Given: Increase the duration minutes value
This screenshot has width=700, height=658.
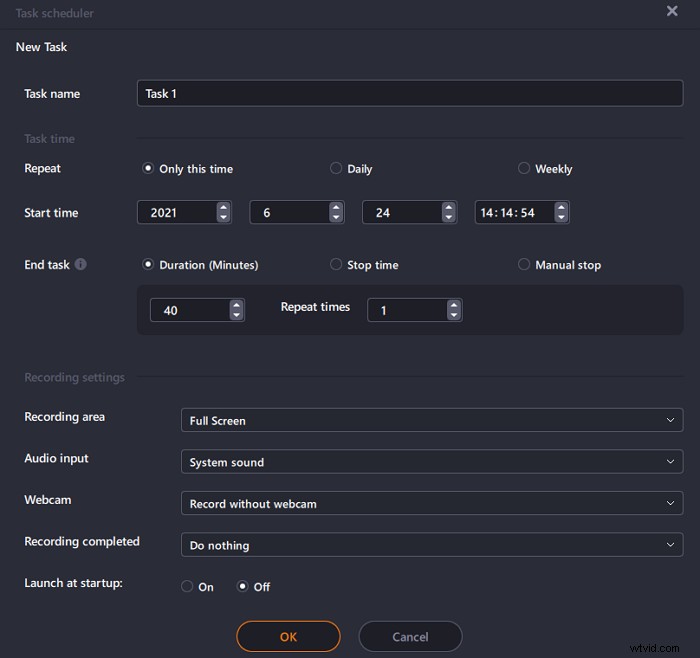Looking at the screenshot, I should click(x=236, y=305).
